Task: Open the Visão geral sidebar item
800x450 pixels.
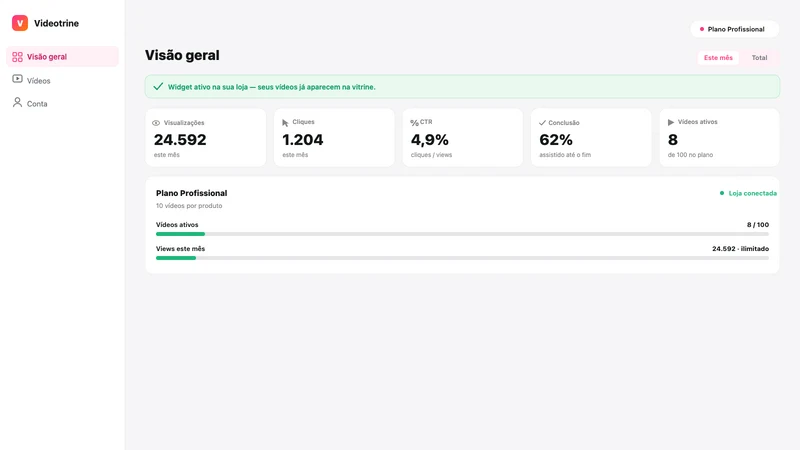Action: tap(62, 57)
